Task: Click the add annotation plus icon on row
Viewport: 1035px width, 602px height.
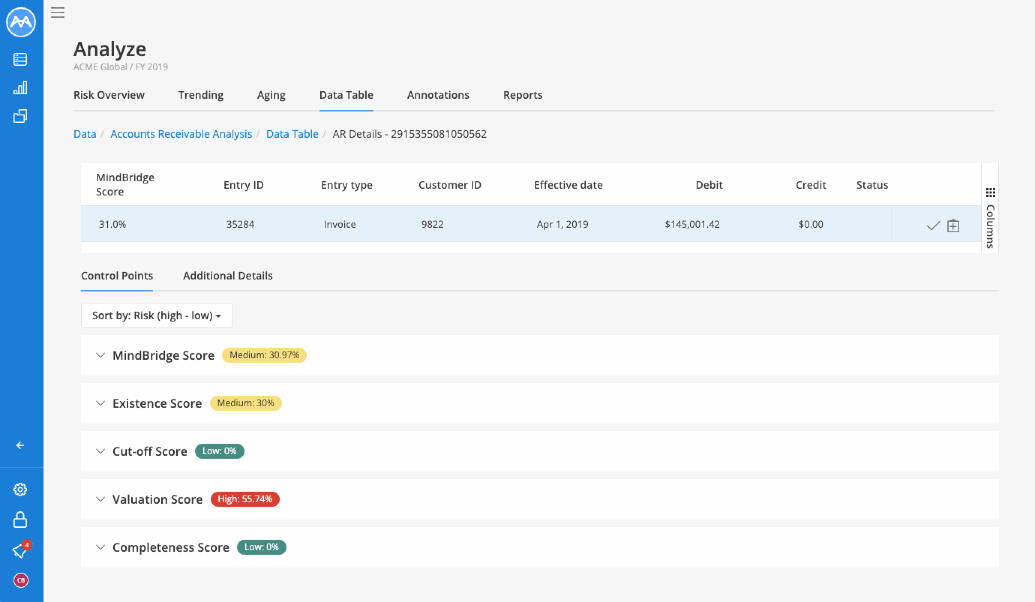Action: coord(953,226)
